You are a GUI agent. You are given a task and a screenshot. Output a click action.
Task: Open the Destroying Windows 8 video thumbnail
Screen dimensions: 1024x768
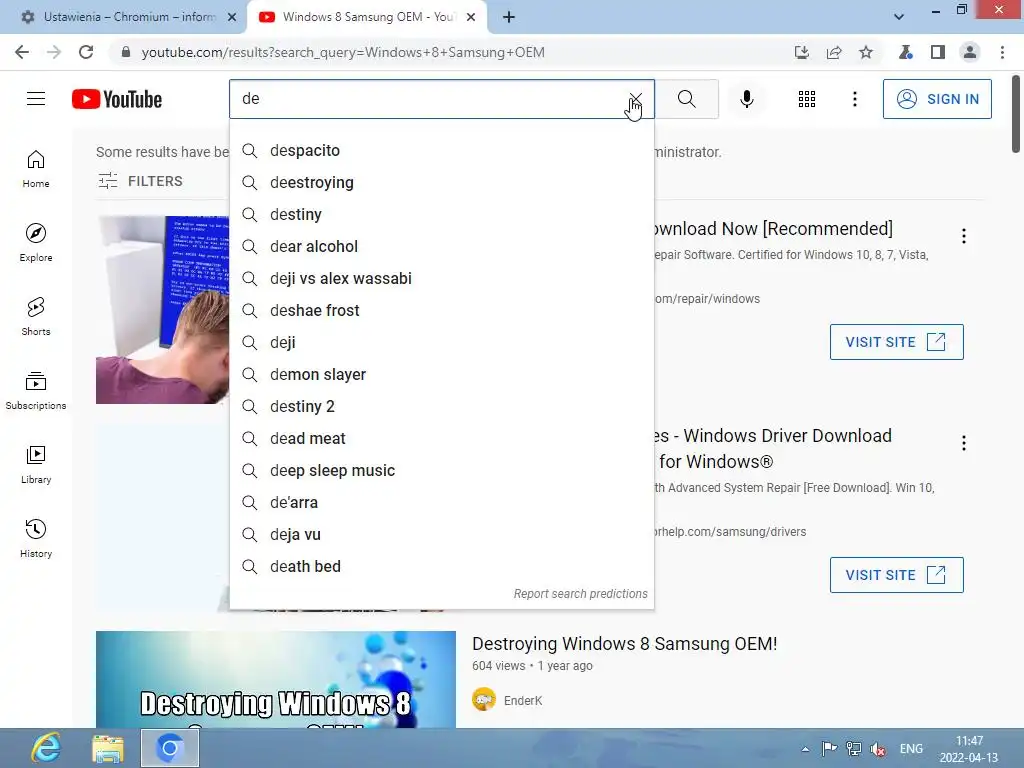click(x=276, y=679)
